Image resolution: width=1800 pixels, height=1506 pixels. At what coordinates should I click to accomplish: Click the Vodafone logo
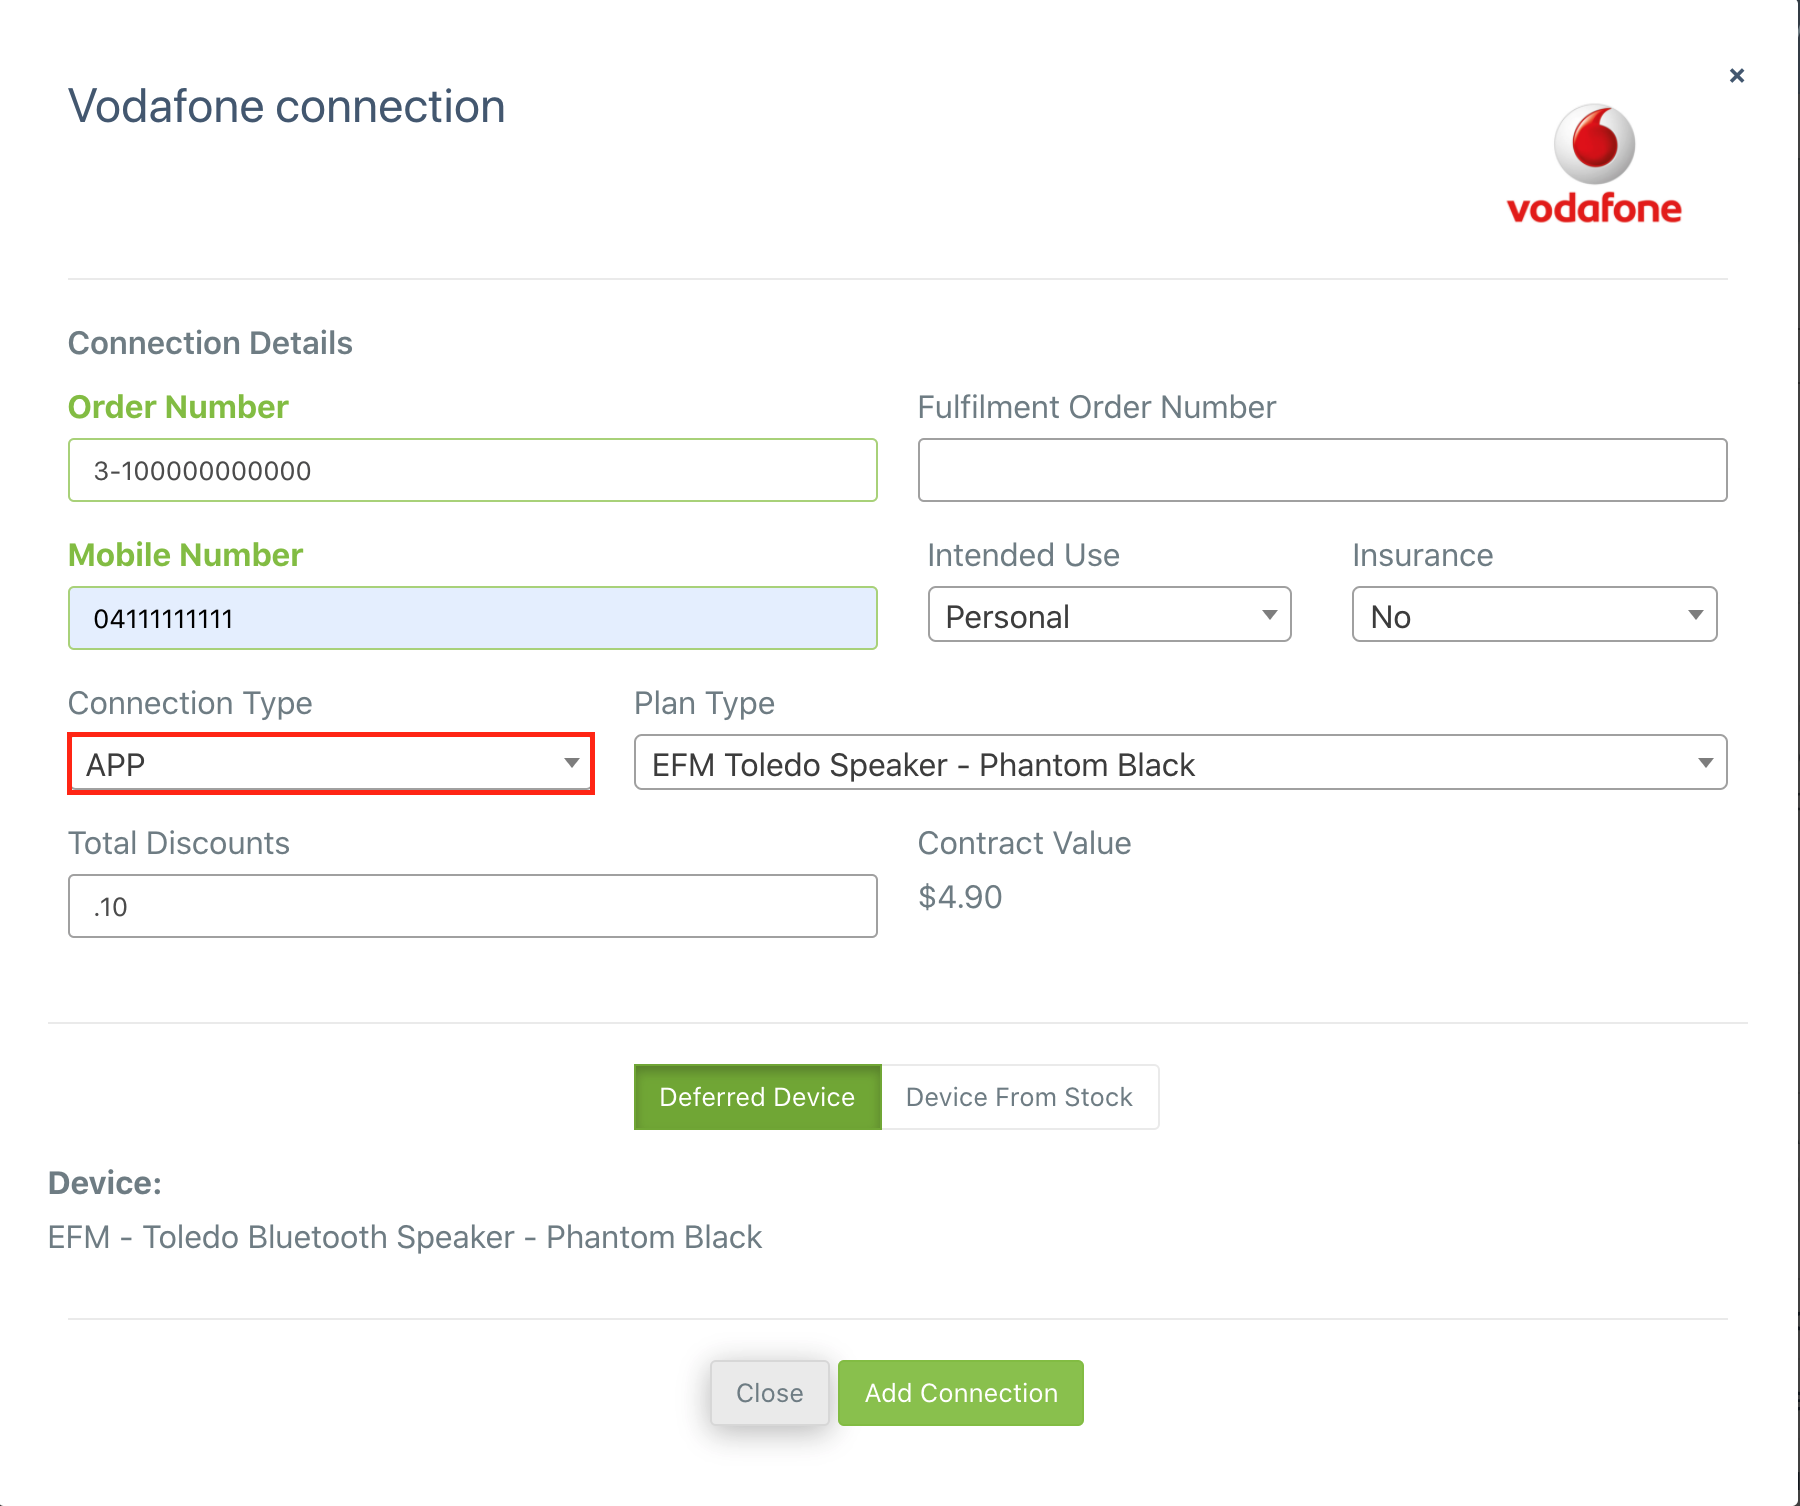(1594, 165)
